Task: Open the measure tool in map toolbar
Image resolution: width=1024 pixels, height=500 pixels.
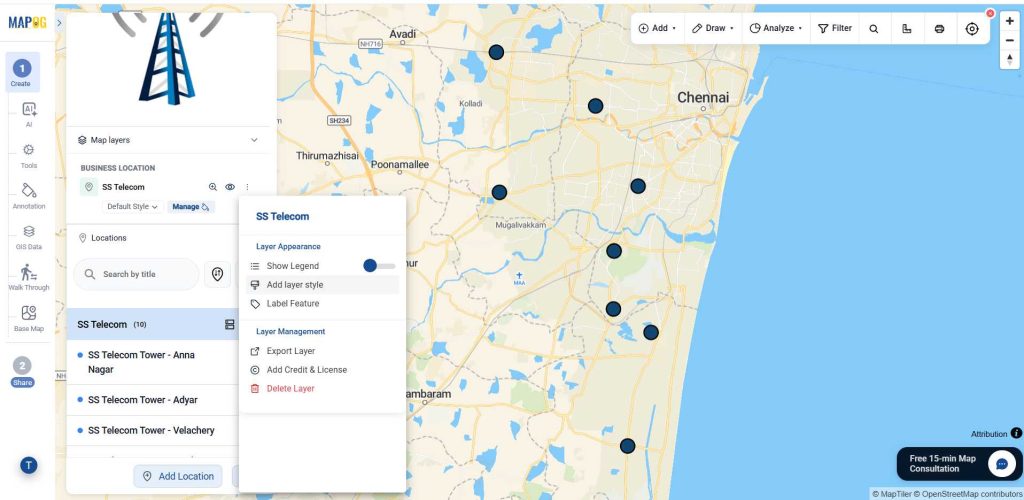Action: 906,29
